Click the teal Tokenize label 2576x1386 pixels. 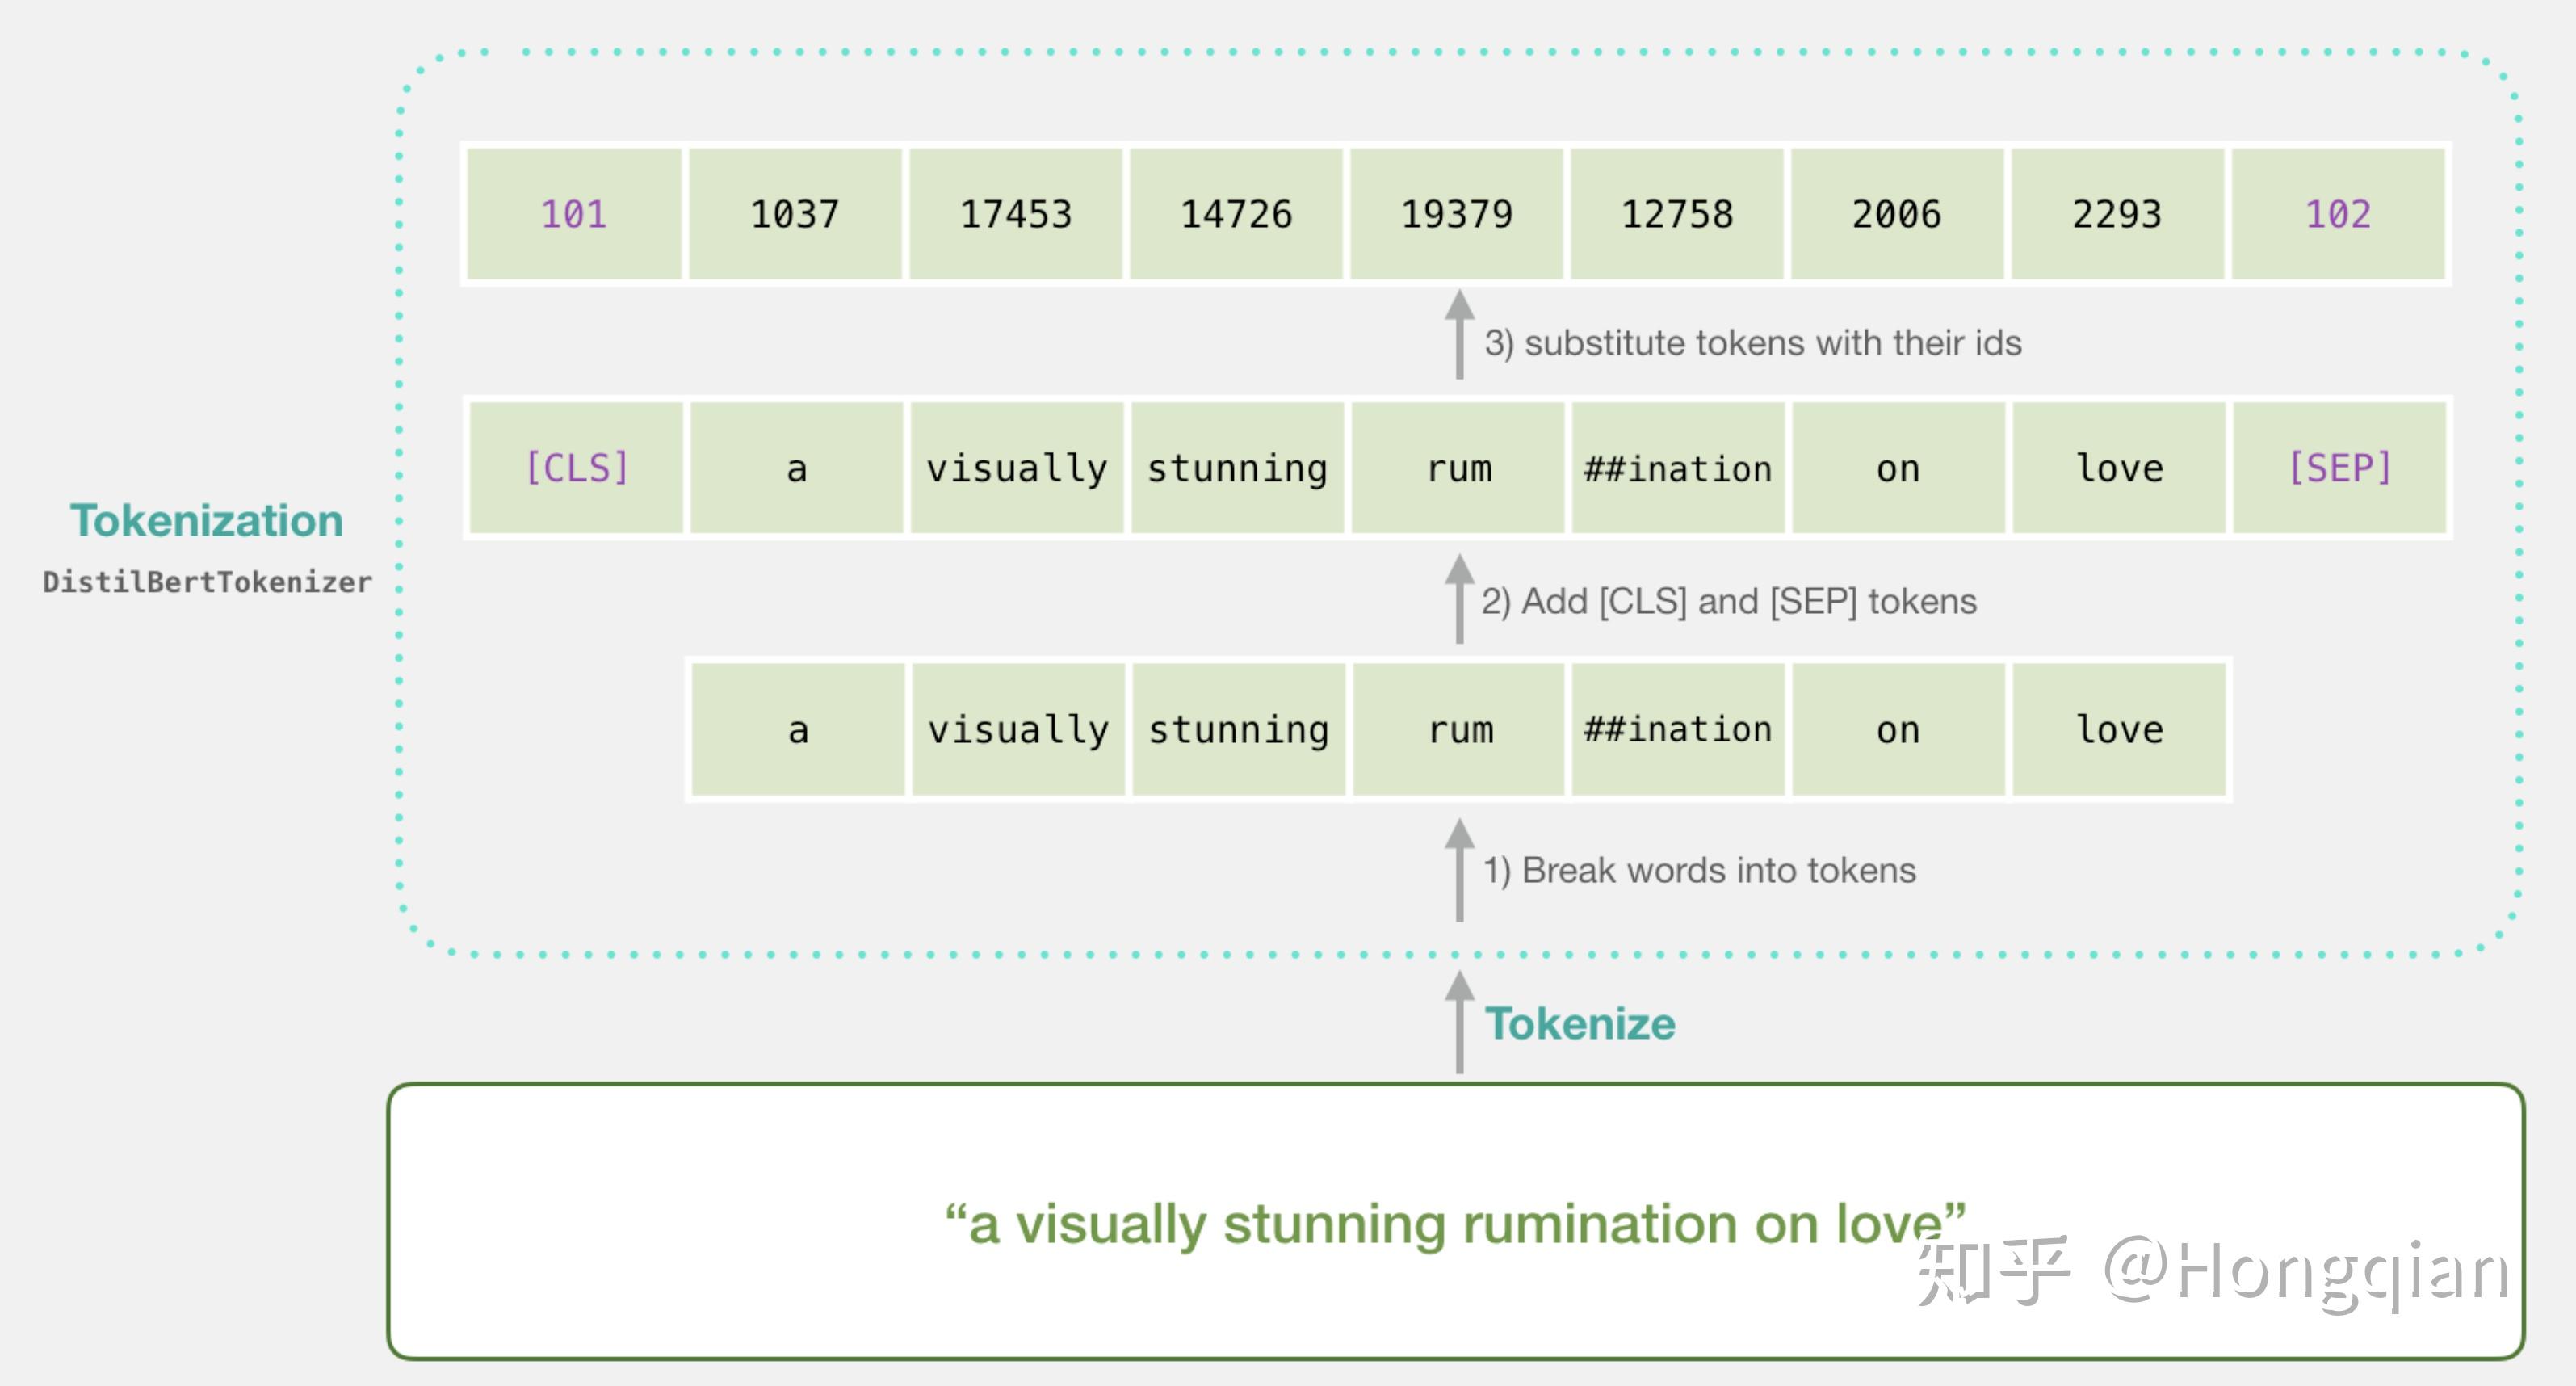pos(1580,1023)
